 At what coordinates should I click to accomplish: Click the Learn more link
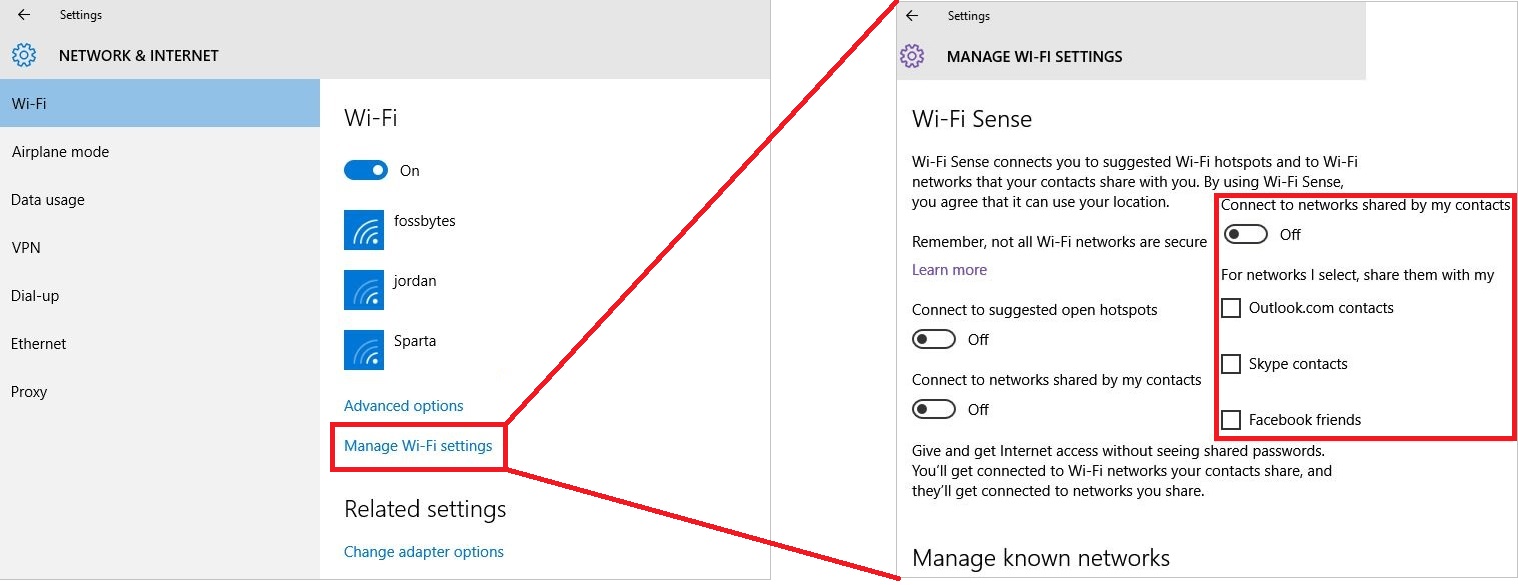[949, 270]
